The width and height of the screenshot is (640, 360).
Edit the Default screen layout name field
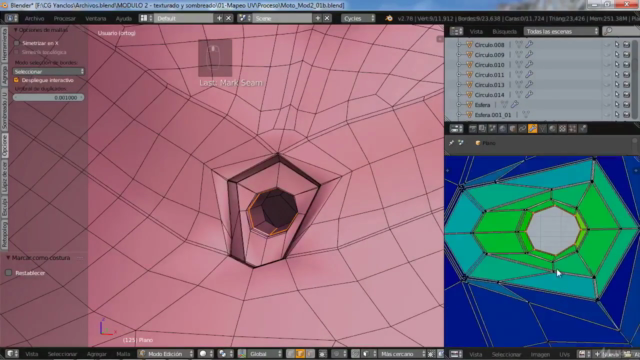click(184, 18)
